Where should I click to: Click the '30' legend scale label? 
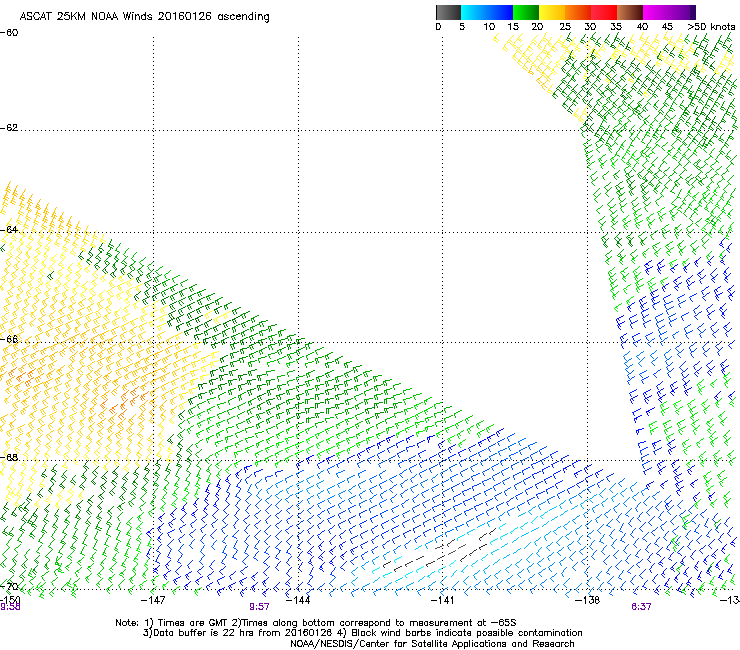click(590, 27)
